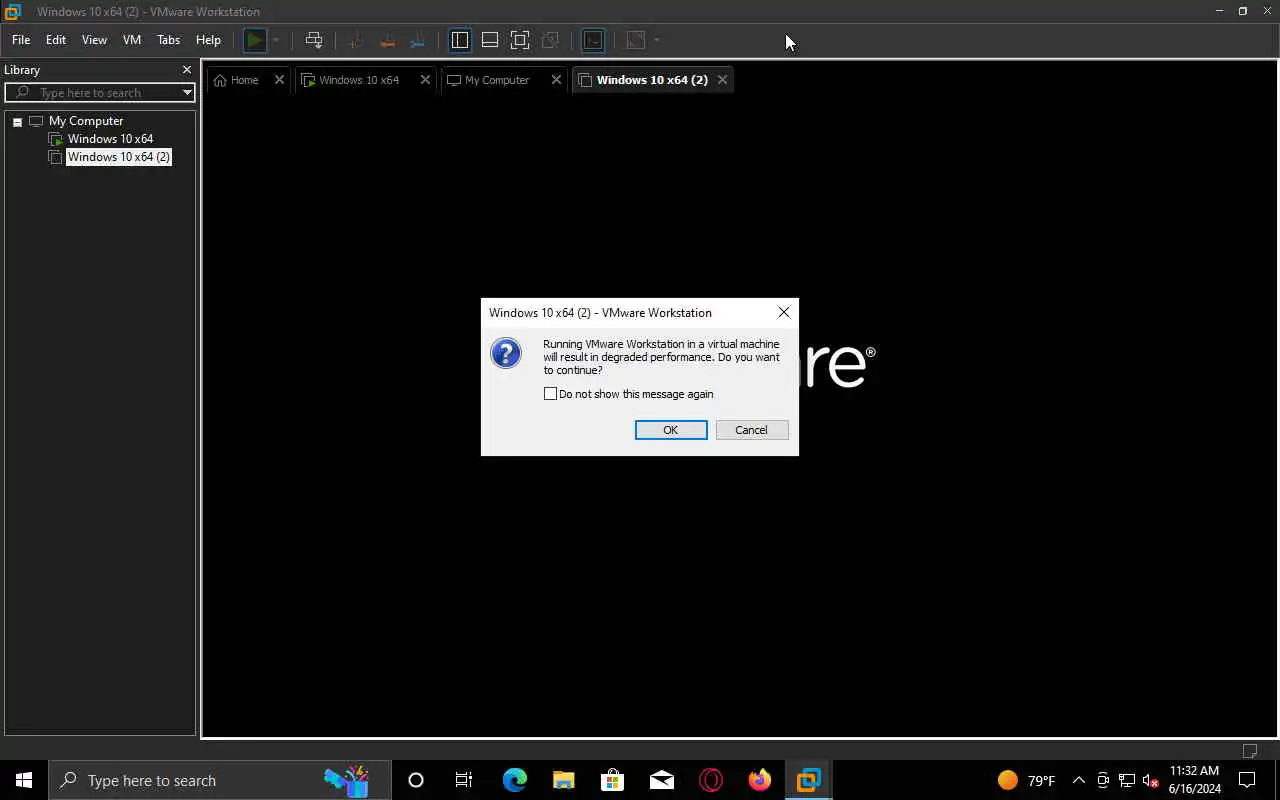This screenshot has width=1280, height=800.
Task: Open Mail app from taskbar
Action: 661,780
